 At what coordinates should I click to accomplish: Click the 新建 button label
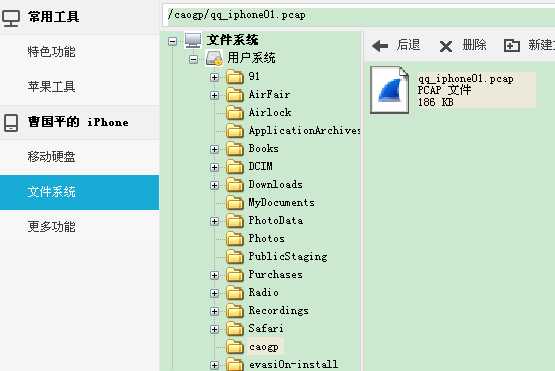pyautogui.click(x=541, y=45)
